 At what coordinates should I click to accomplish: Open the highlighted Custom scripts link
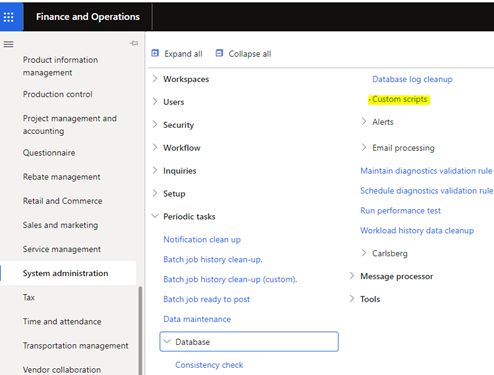point(399,99)
